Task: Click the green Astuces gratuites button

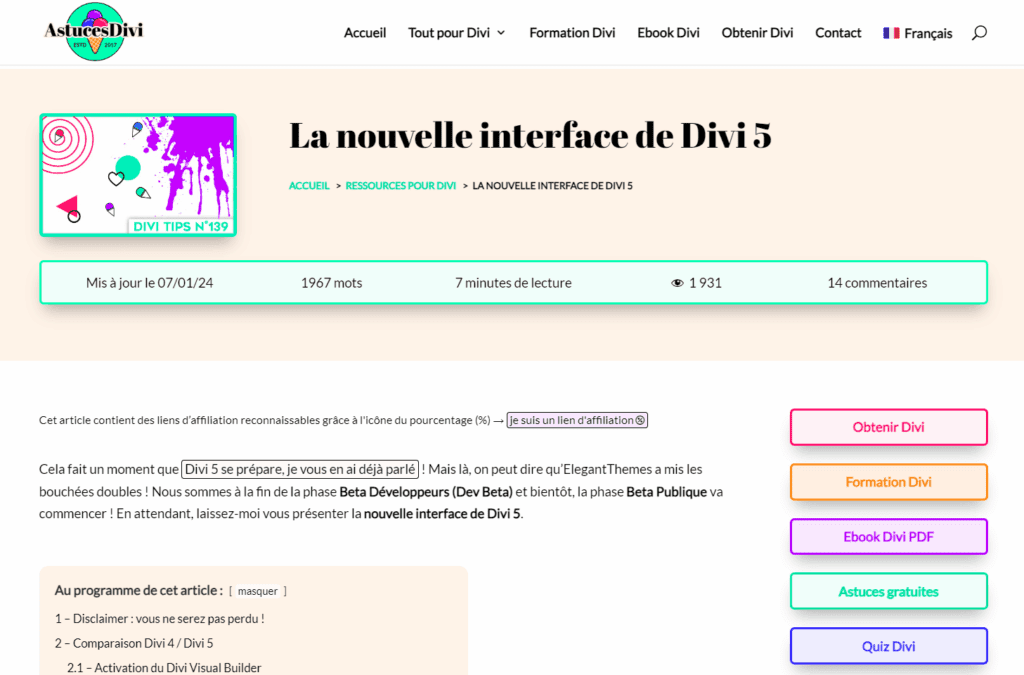Action: (888, 591)
